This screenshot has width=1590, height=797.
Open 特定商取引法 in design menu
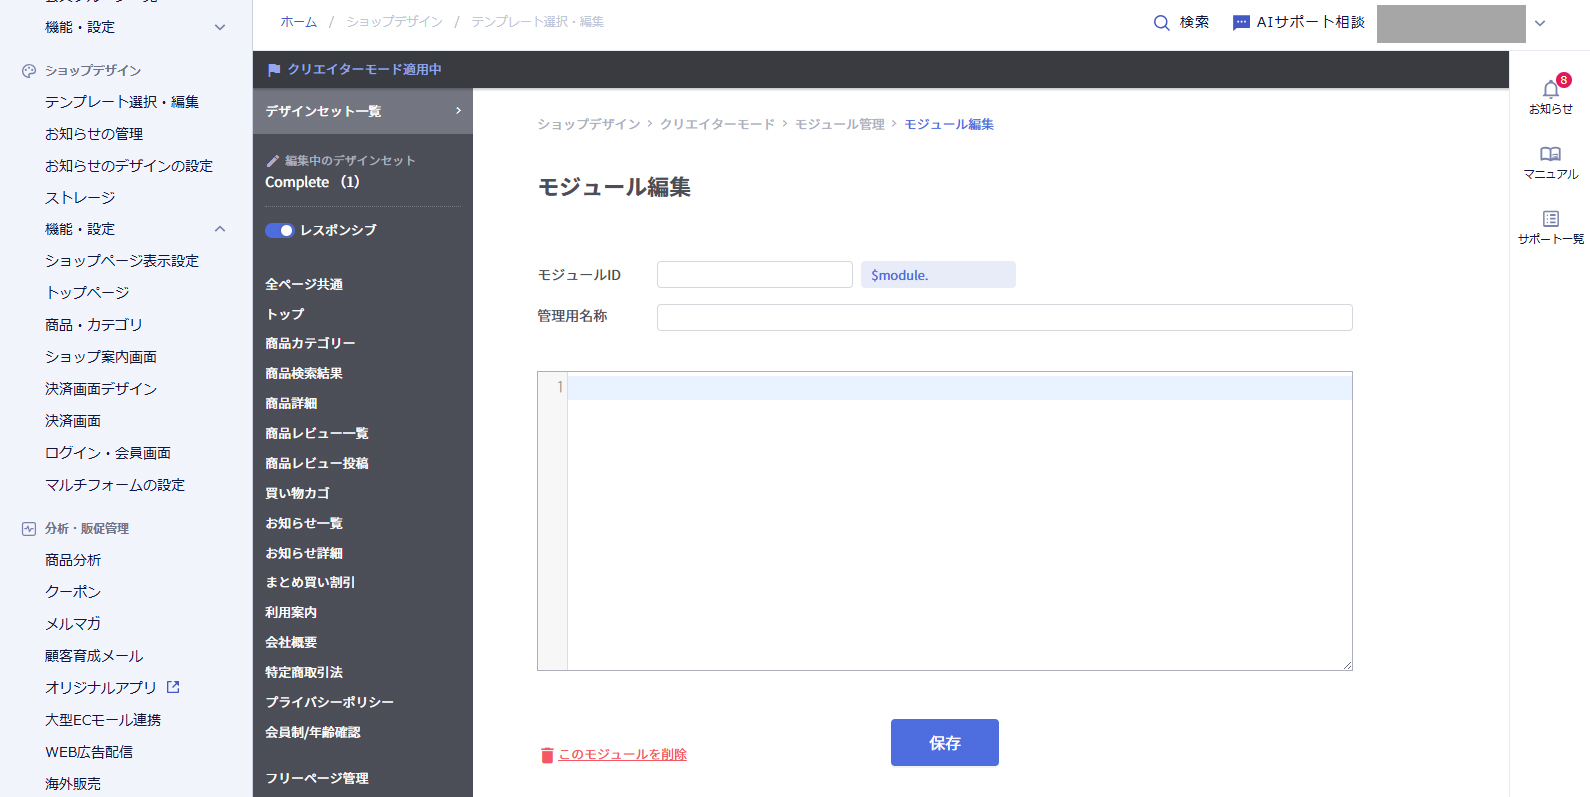(x=304, y=672)
